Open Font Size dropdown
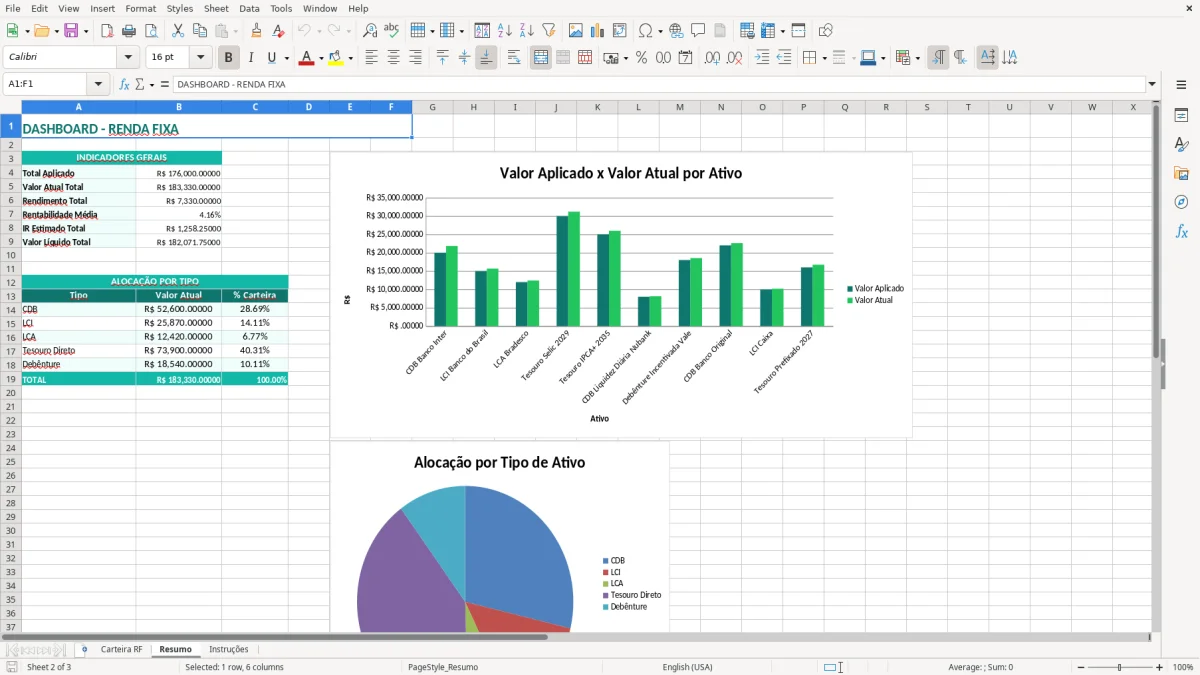1200x675 pixels. [200, 58]
